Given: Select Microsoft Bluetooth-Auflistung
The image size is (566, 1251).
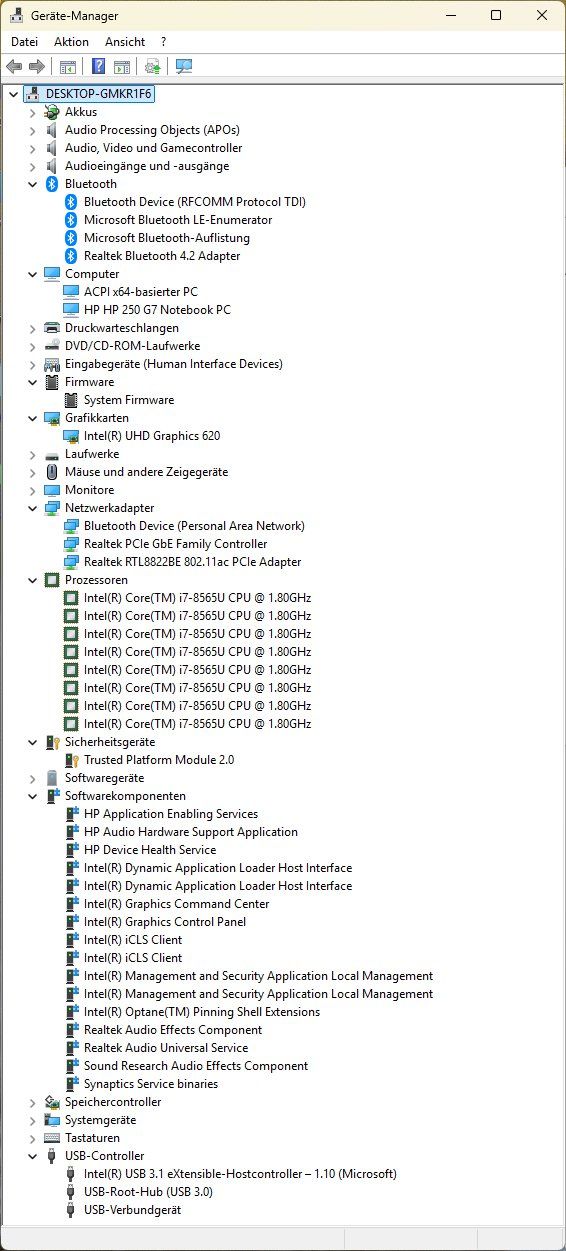Looking at the screenshot, I should 167,238.
